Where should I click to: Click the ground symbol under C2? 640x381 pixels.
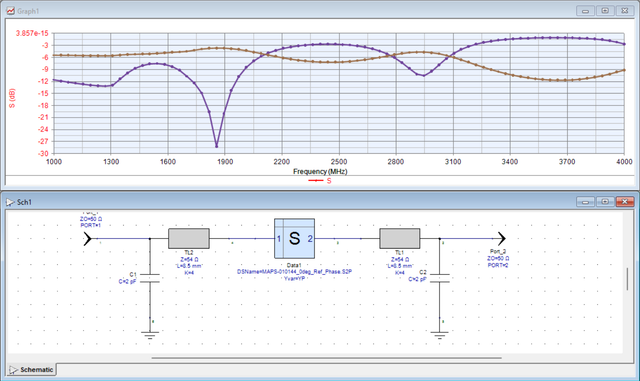pos(440,336)
